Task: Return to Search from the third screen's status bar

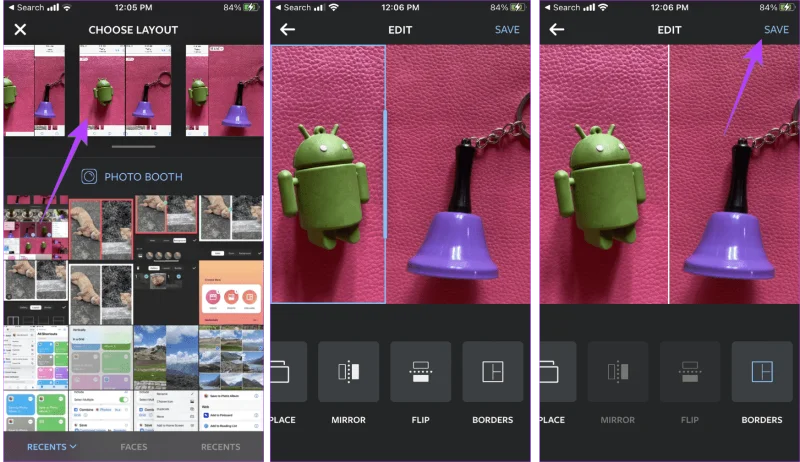Action: pos(562,8)
